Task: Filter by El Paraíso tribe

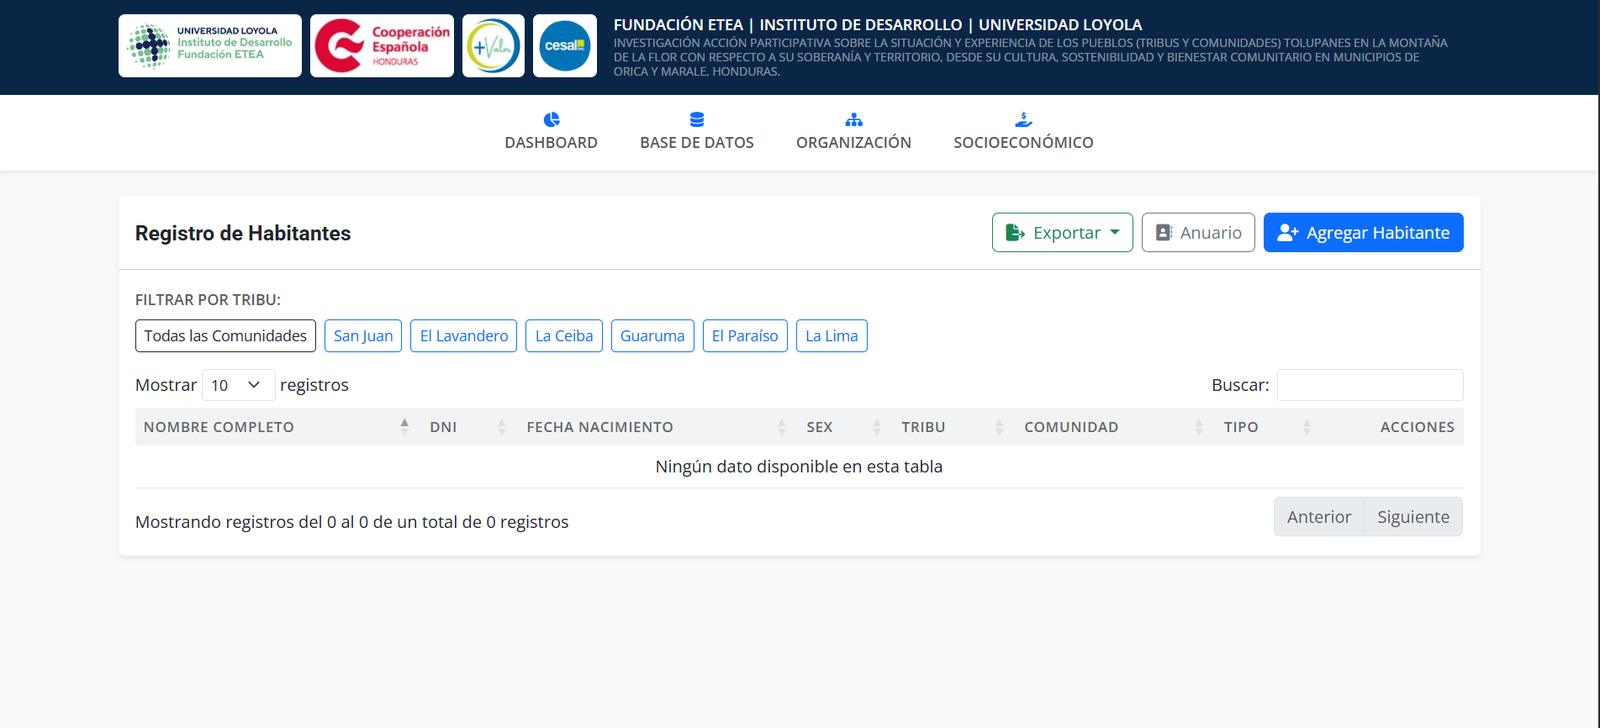Action: pos(745,336)
